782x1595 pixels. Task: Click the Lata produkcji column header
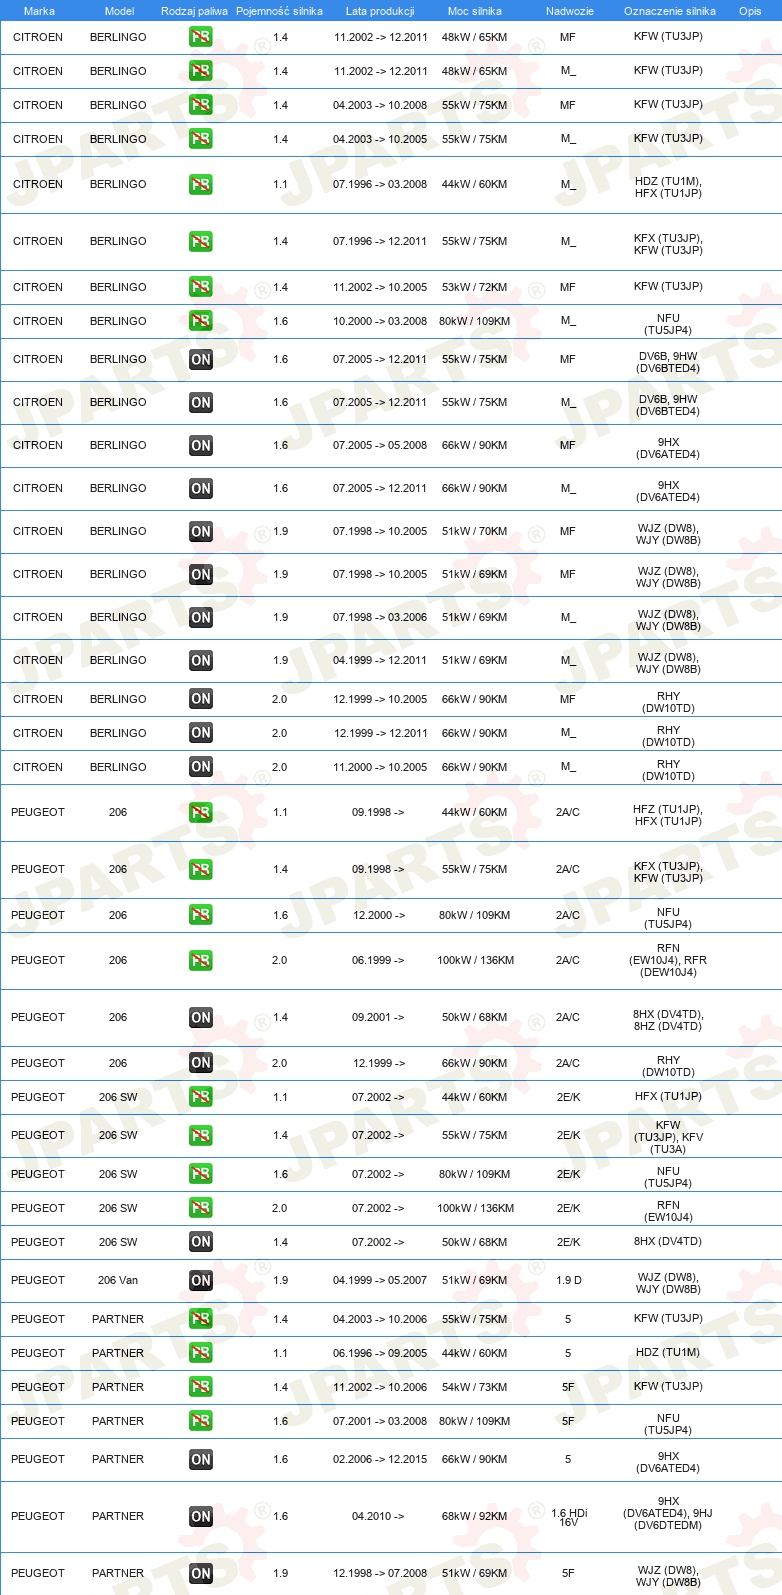380,11
